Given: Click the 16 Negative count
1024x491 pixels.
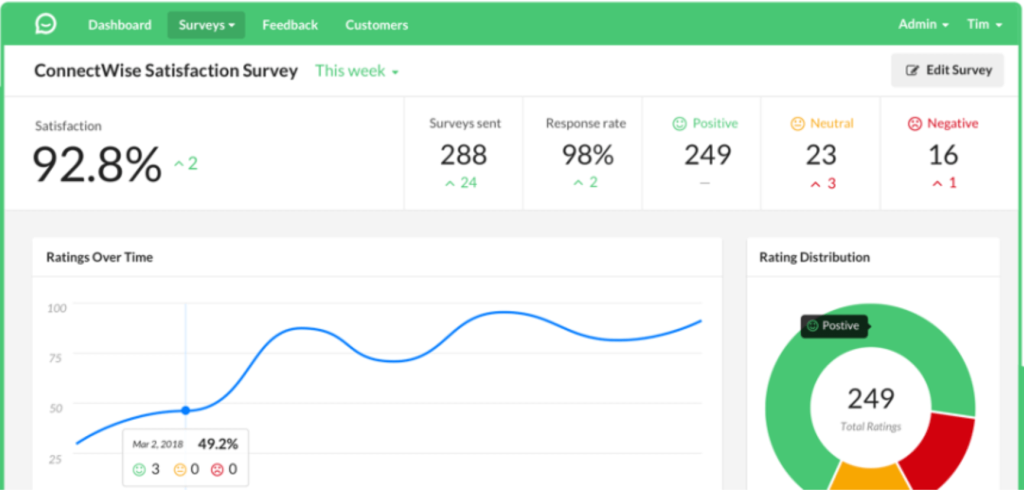Looking at the screenshot, I should pos(943,155).
